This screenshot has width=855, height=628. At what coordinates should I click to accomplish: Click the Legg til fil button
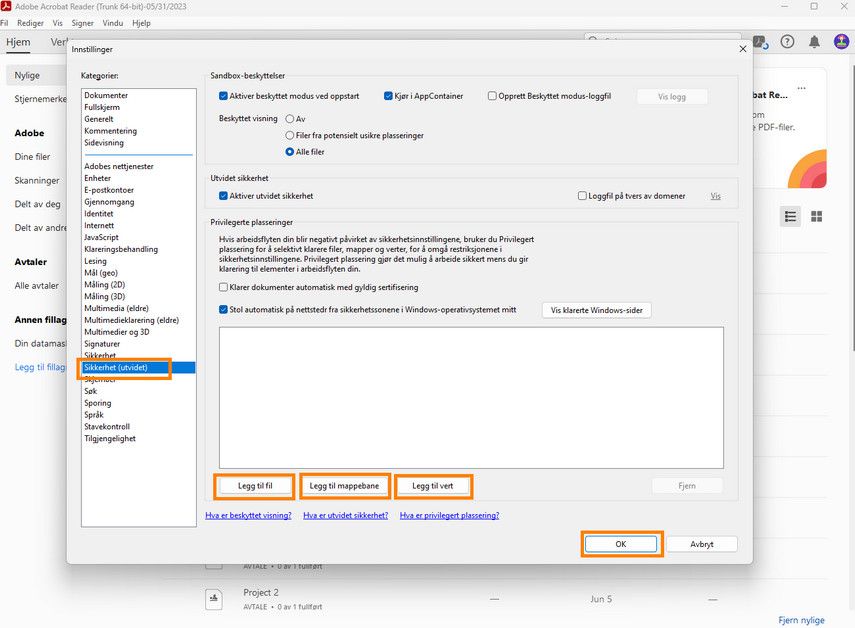click(x=255, y=486)
